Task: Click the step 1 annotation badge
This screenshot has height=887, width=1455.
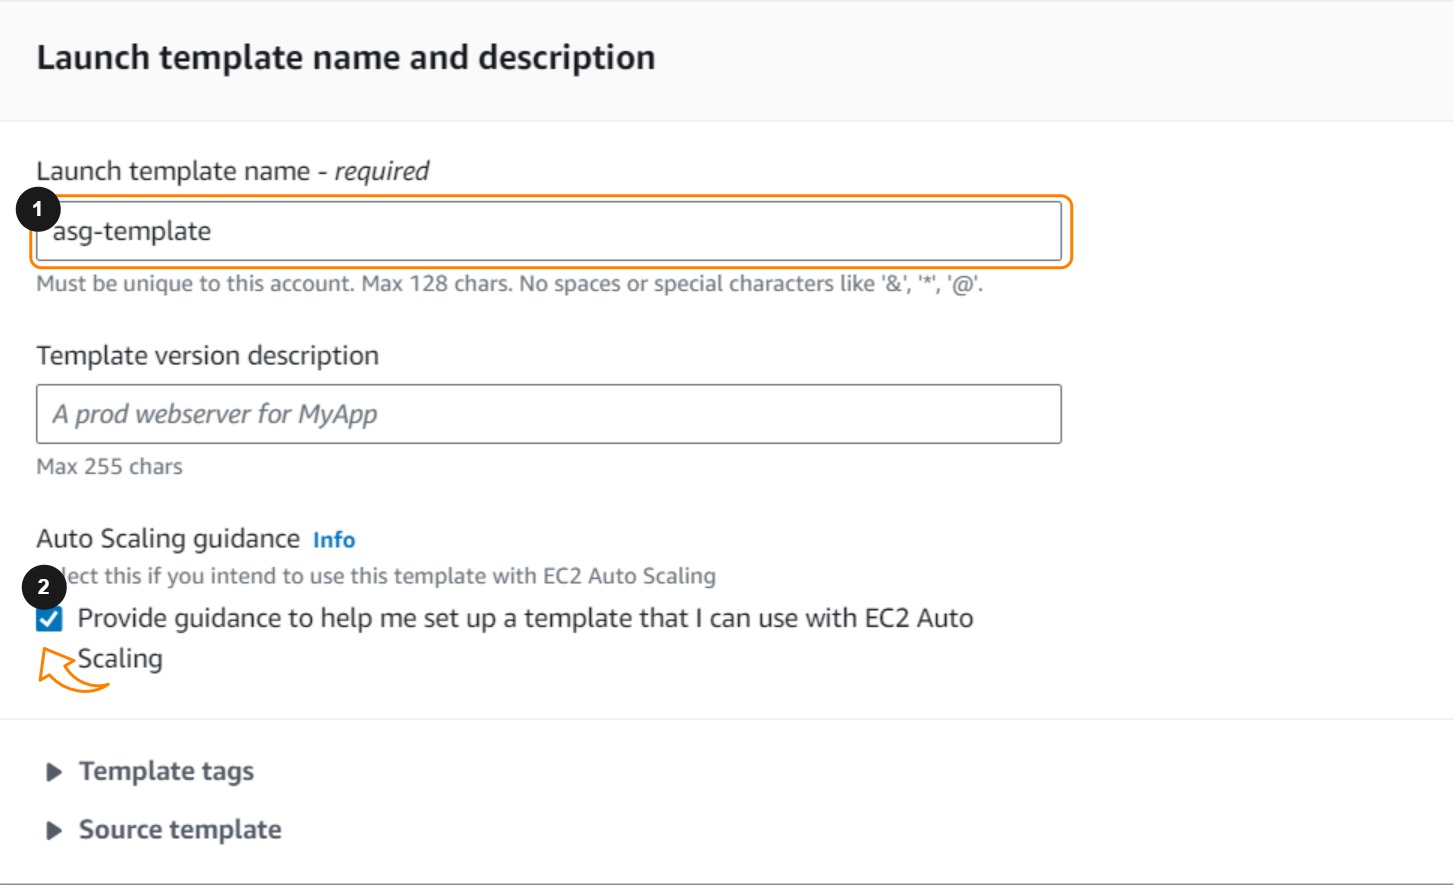Action: tap(38, 209)
